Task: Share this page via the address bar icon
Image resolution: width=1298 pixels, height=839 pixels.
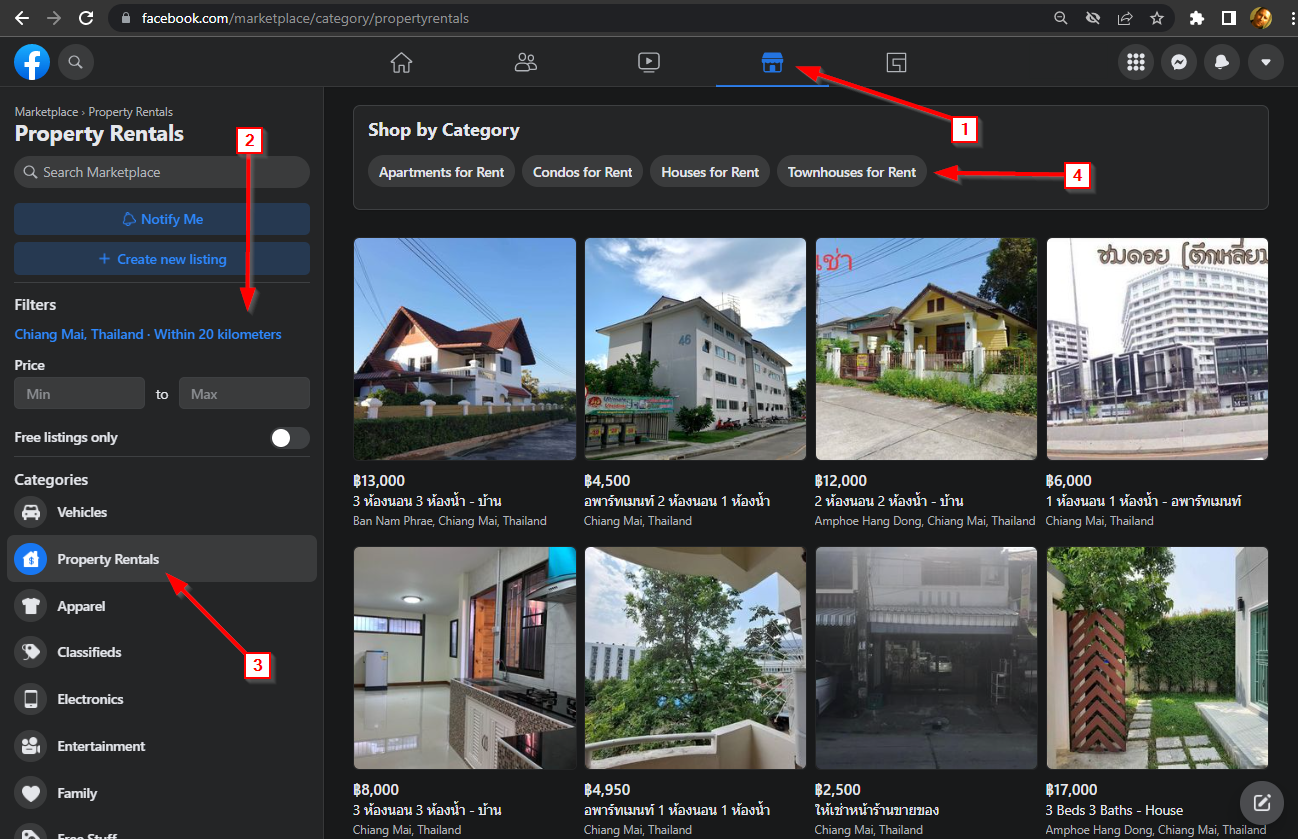Action: [1125, 18]
